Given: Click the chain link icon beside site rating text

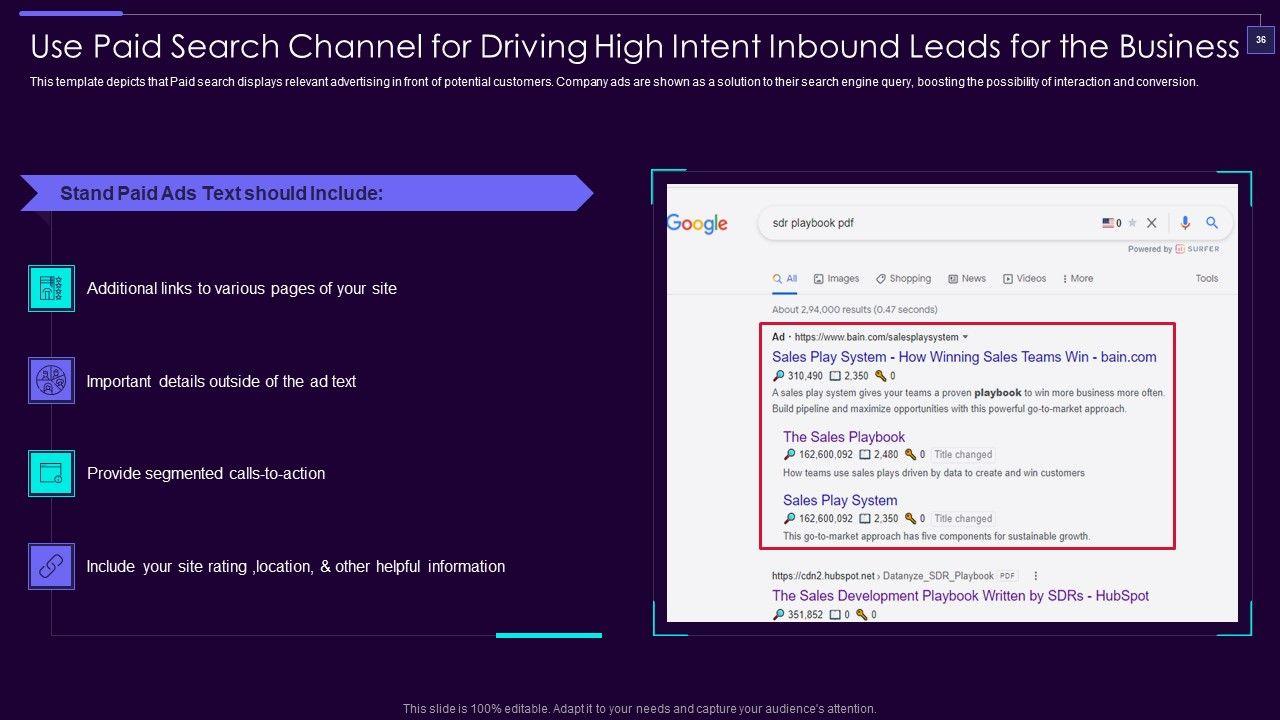Looking at the screenshot, I should click(51, 566).
